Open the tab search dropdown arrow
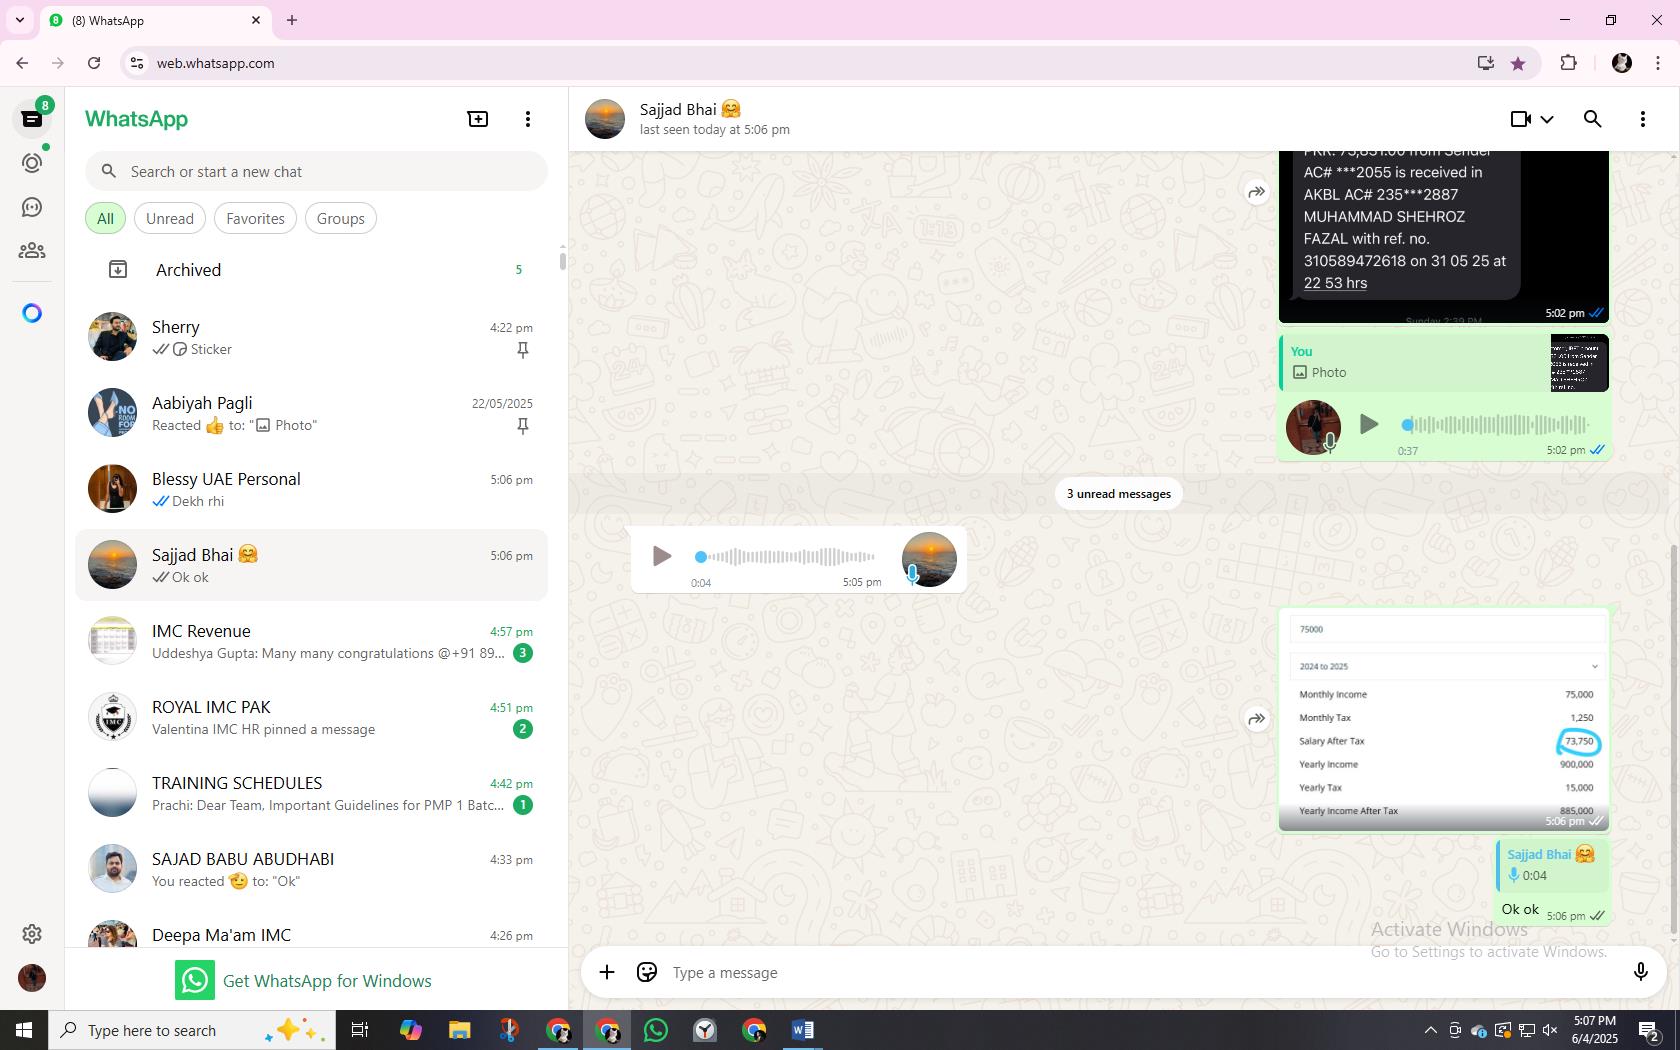This screenshot has width=1680, height=1050. pos(20,20)
